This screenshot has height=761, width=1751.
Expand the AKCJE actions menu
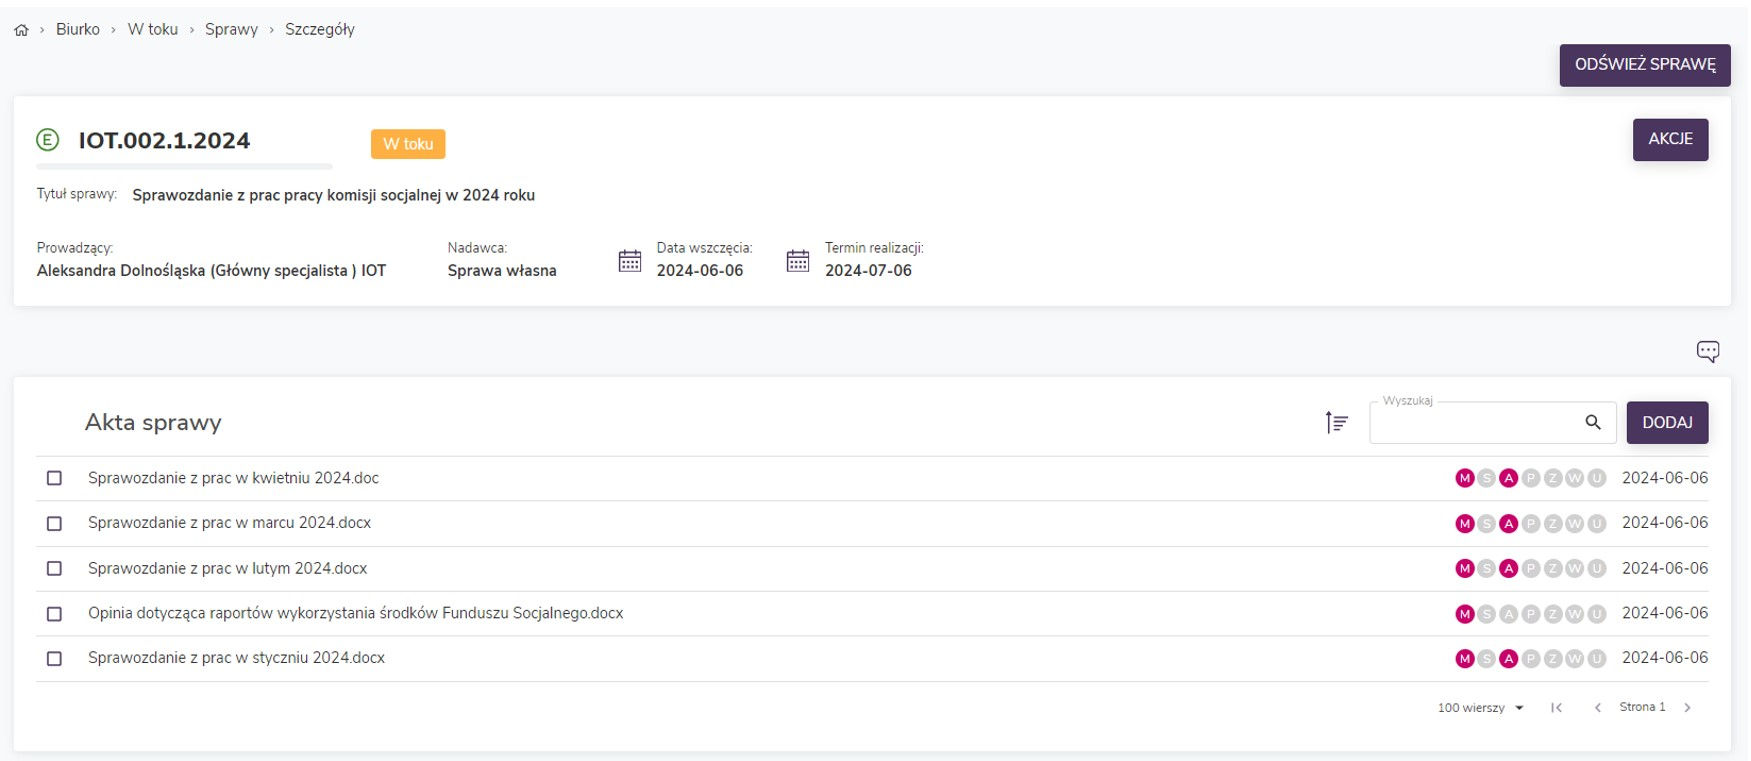click(1670, 139)
